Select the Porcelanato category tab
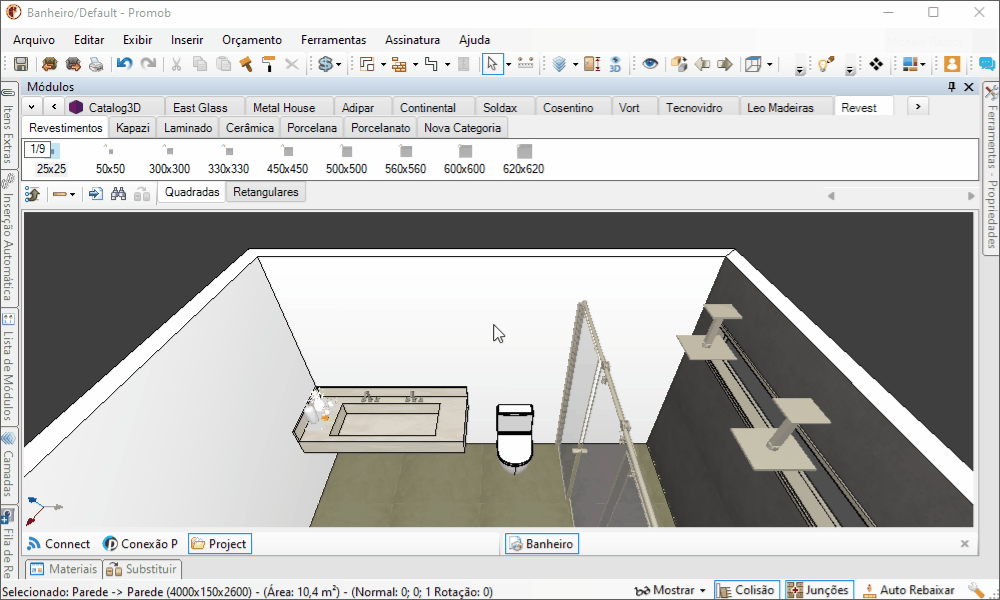This screenshot has width=1000, height=600. [x=381, y=128]
